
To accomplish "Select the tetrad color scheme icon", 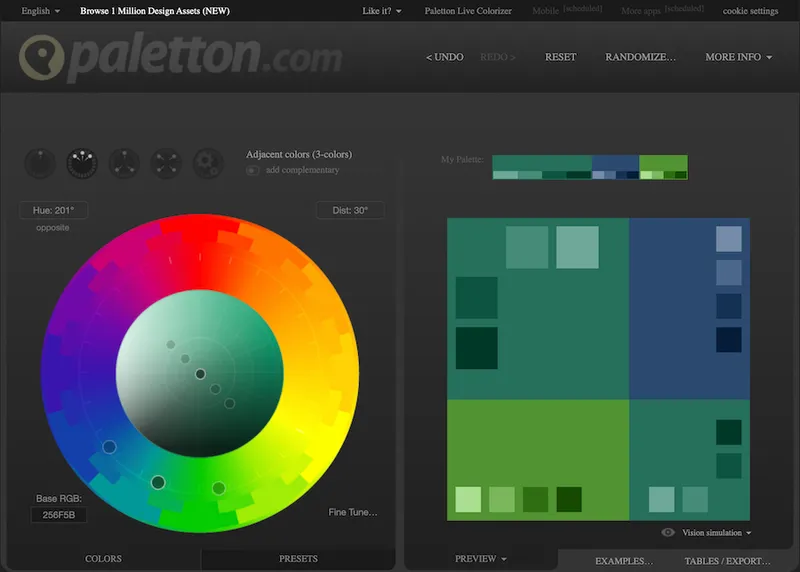I will coord(166,163).
